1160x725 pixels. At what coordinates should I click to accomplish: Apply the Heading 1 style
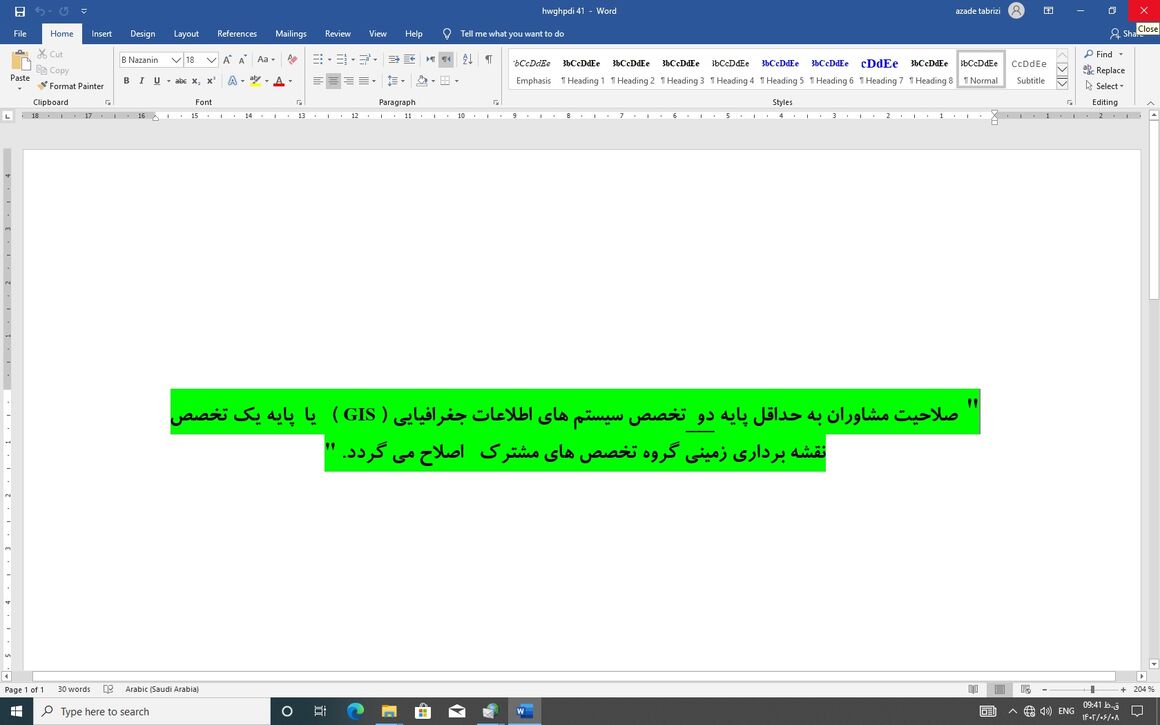[x=581, y=70]
